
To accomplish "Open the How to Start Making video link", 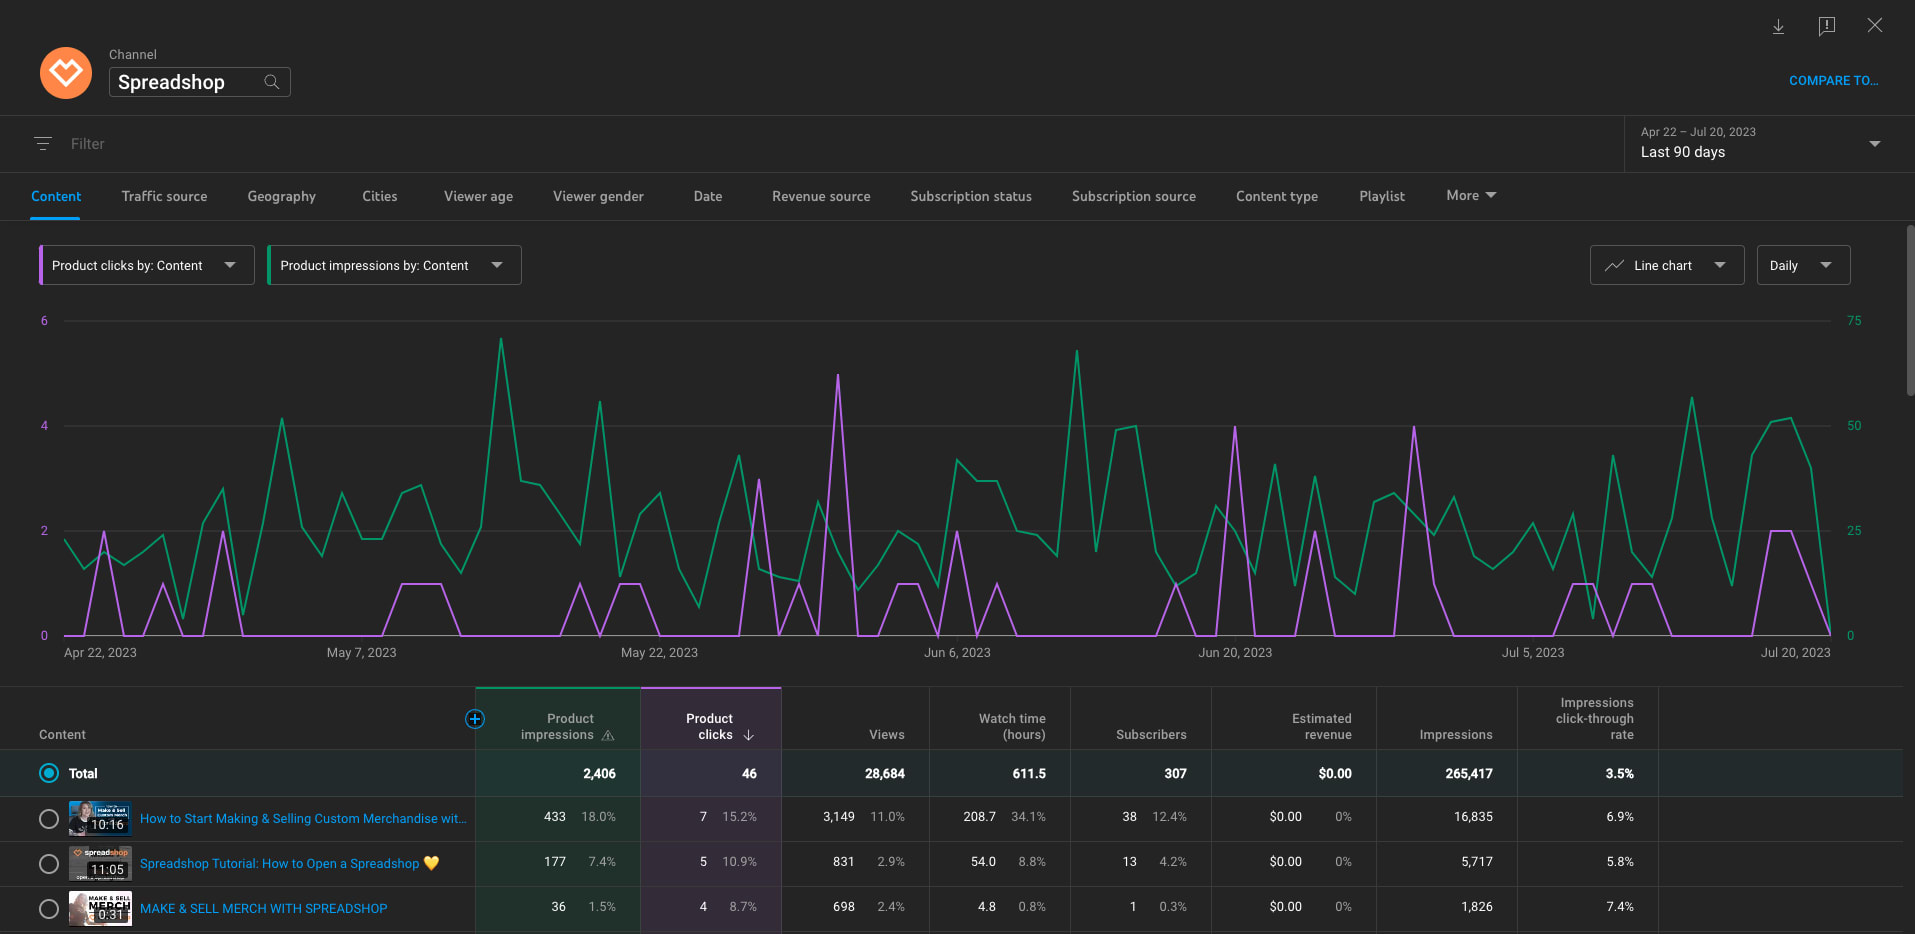I will [302, 818].
